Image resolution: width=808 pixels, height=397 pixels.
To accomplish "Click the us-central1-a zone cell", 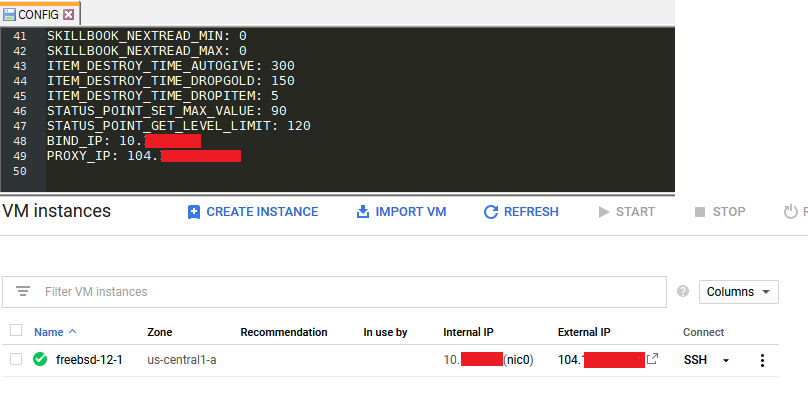I will [182, 360].
